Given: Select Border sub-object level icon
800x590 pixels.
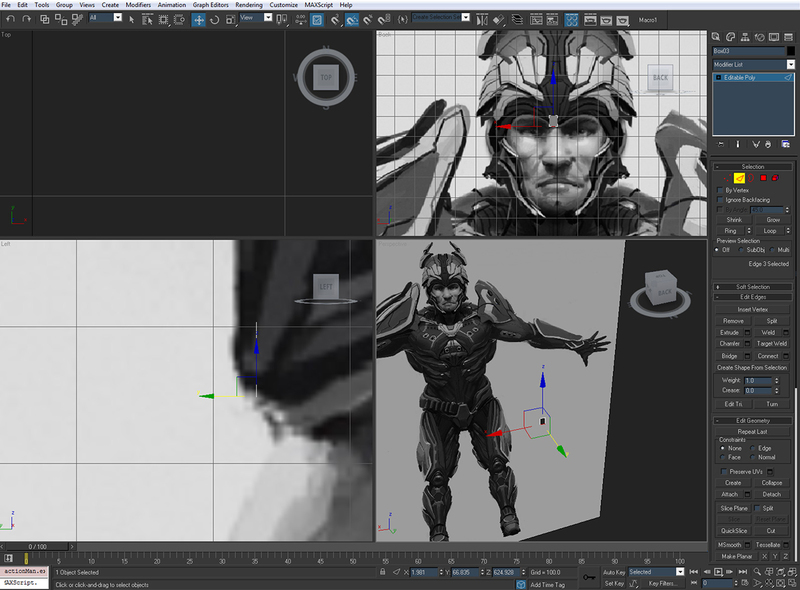Looking at the screenshot, I should click(x=751, y=178).
